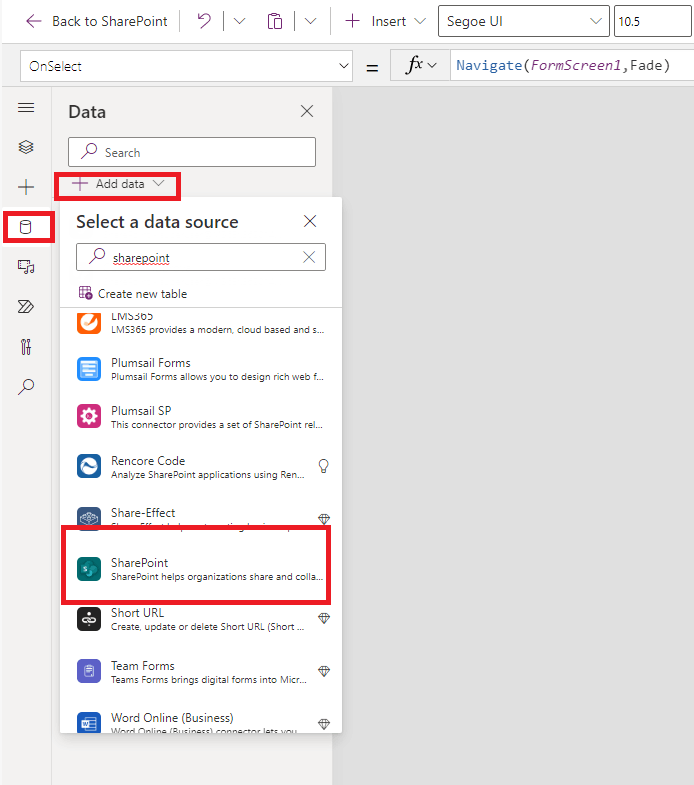Click the Data panel Search box

[x=192, y=152]
